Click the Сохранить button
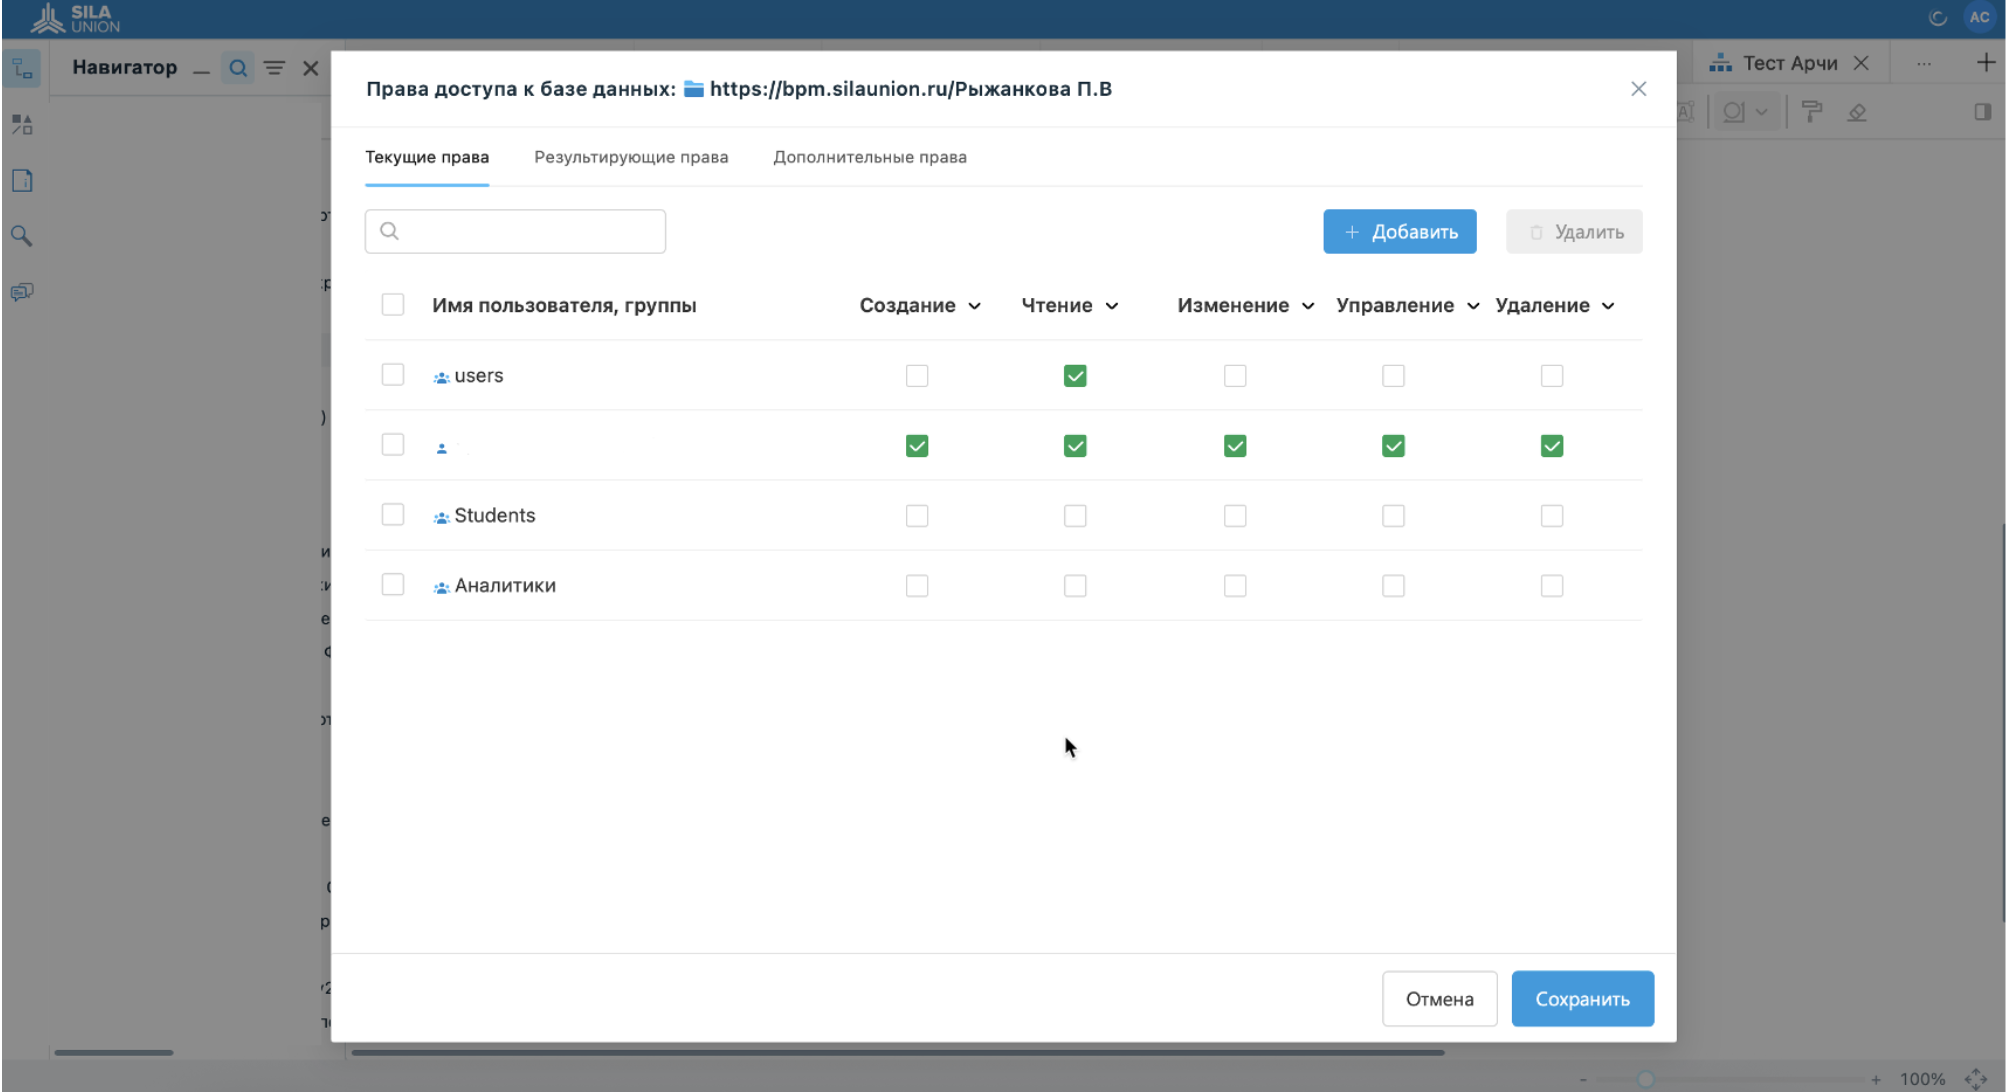 point(1582,999)
